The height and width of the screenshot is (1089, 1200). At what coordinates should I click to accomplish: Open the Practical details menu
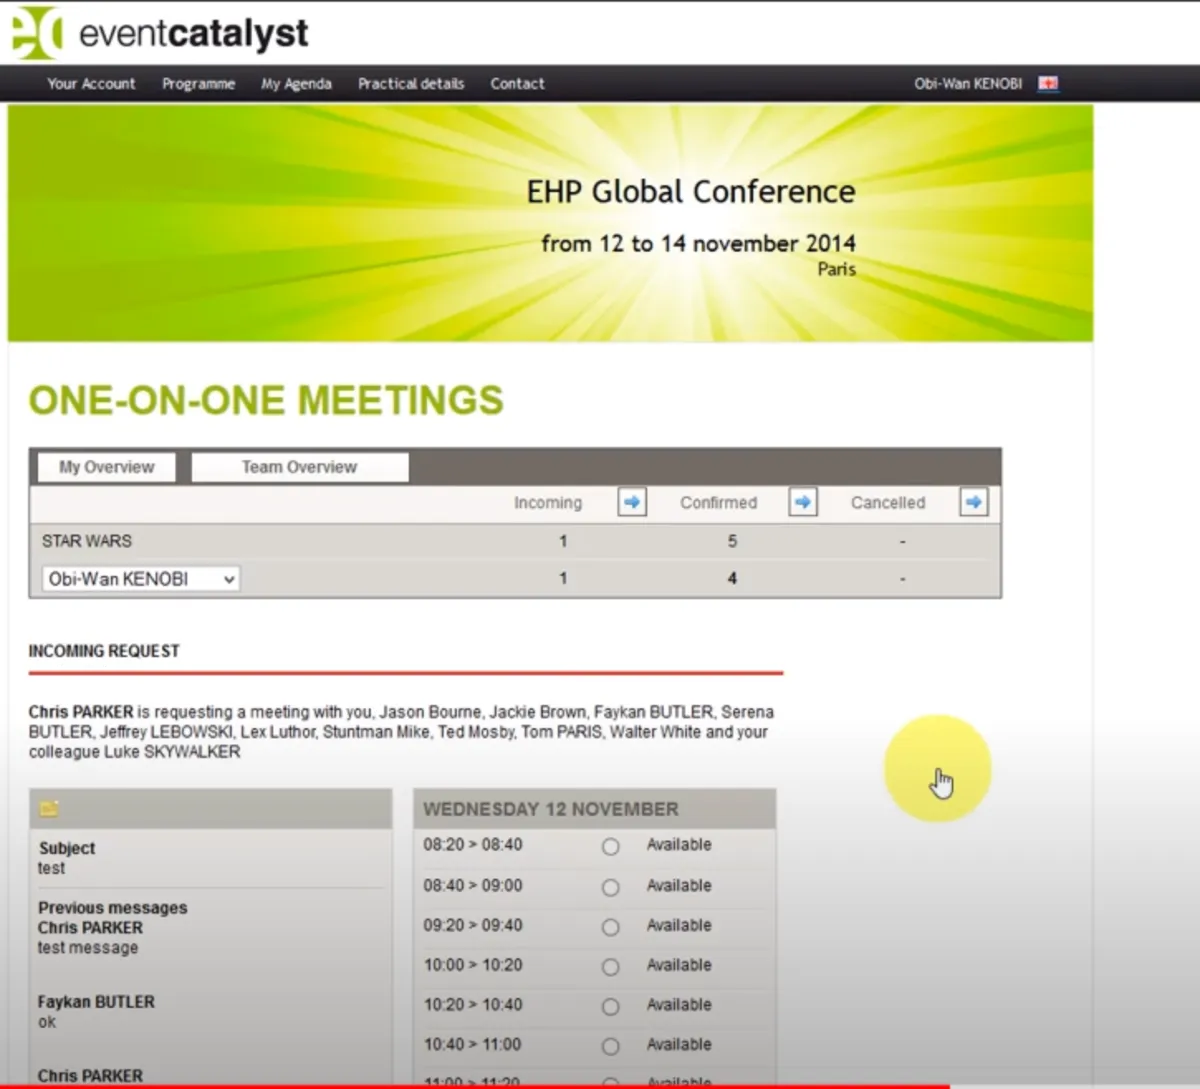[x=411, y=84]
